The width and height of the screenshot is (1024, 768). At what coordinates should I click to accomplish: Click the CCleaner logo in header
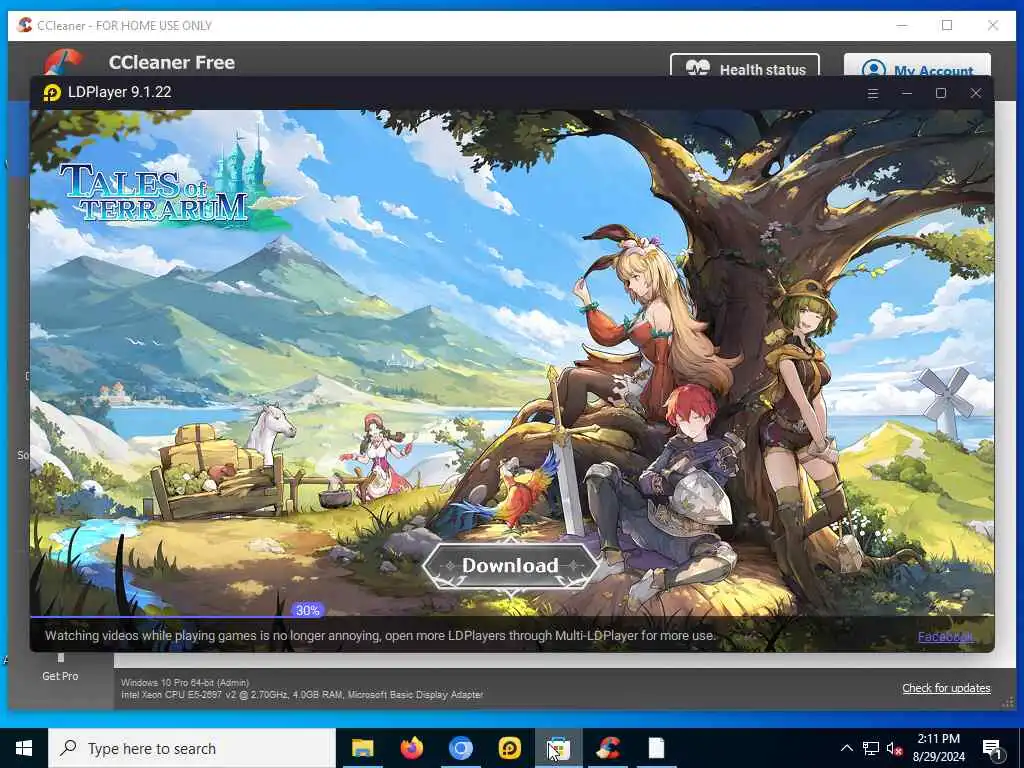63,62
